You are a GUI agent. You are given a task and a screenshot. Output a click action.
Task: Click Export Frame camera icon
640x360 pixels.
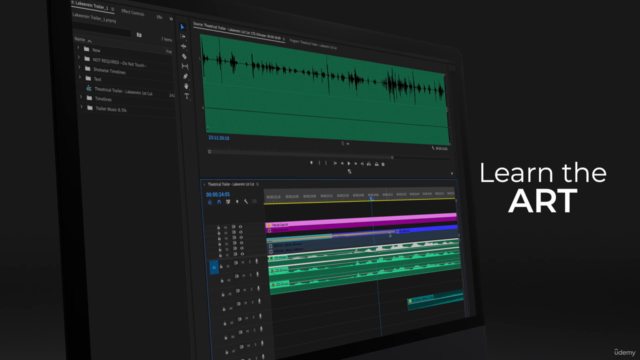click(x=383, y=164)
